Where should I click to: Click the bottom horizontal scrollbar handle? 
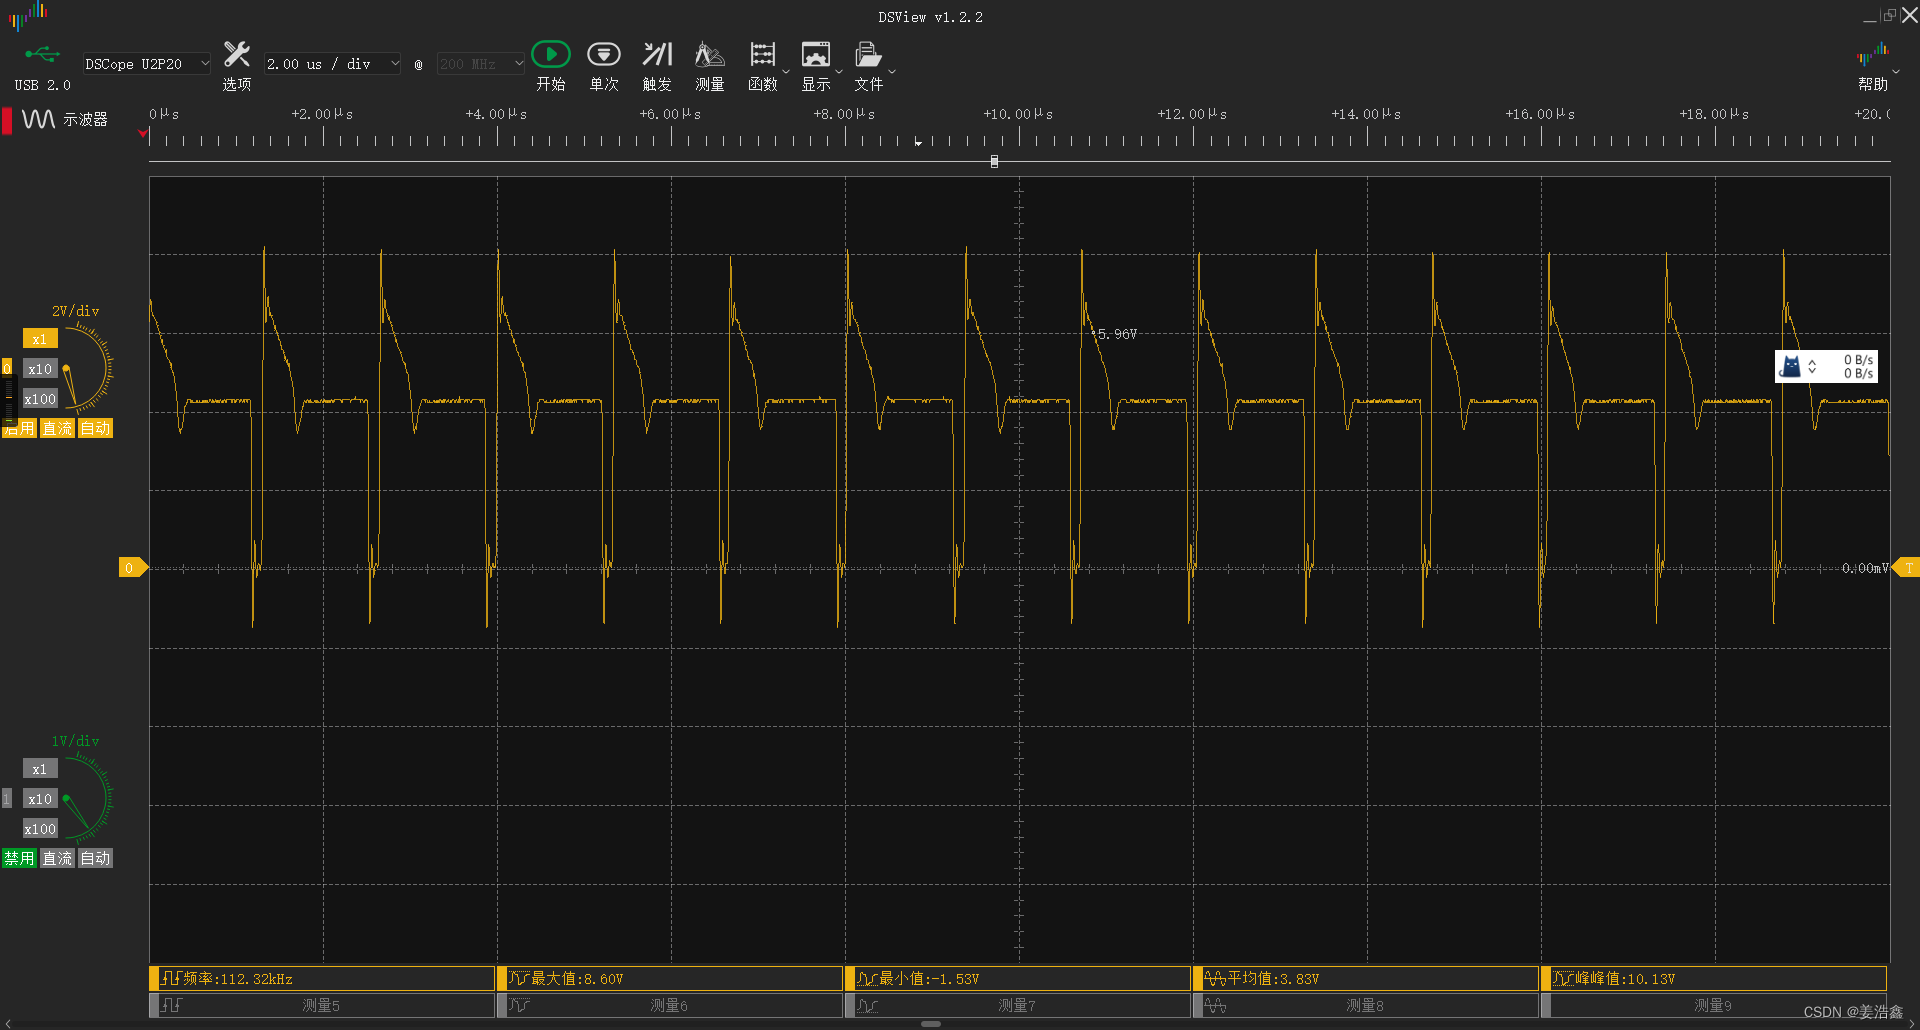pos(931,1024)
